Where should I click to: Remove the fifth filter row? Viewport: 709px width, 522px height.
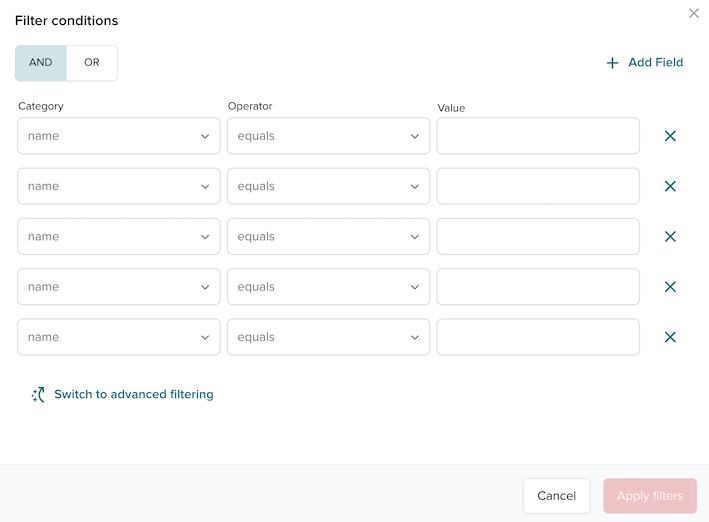coord(670,337)
